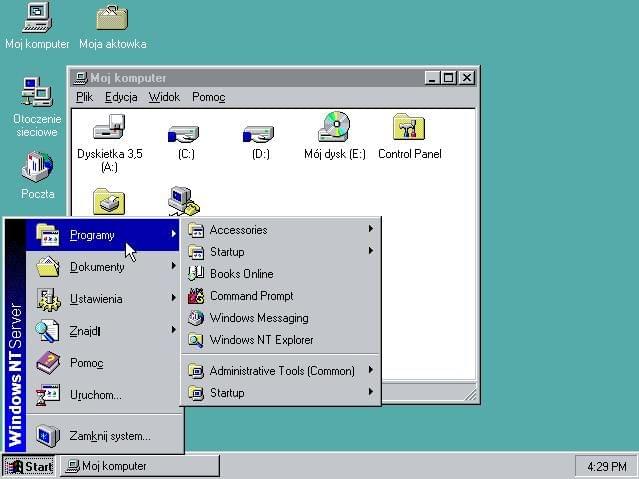Select the Otoczenie sieciowe desktop icon
The height and width of the screenshot is (479, 639).
tap(37, 93)
